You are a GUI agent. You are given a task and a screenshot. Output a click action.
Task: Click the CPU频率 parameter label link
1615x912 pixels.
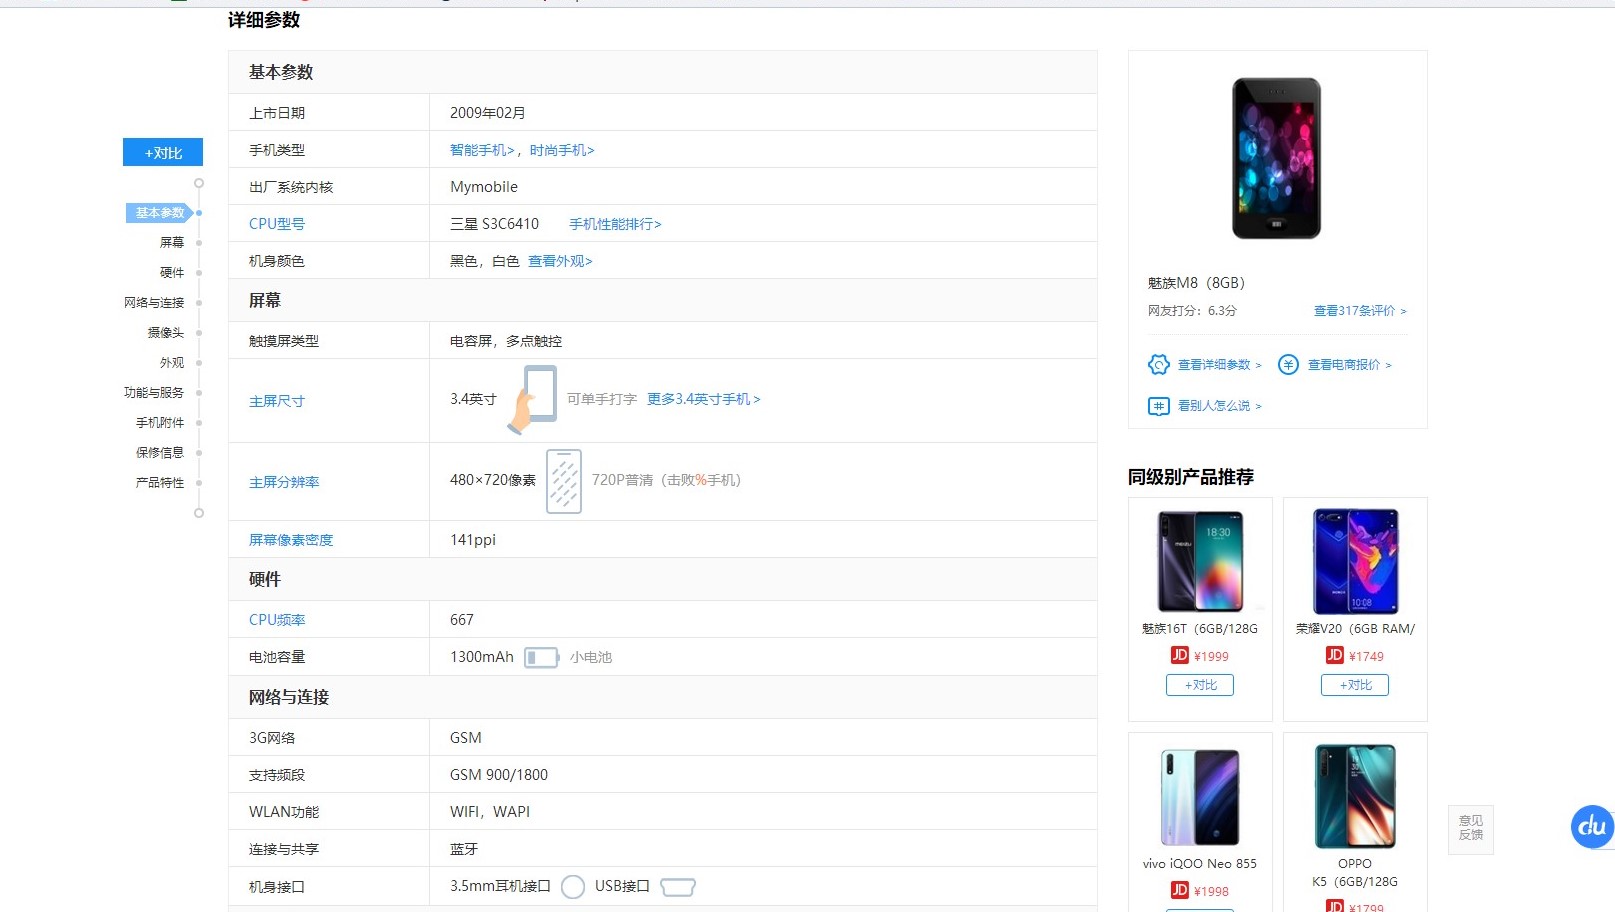[x=277, y=620]
